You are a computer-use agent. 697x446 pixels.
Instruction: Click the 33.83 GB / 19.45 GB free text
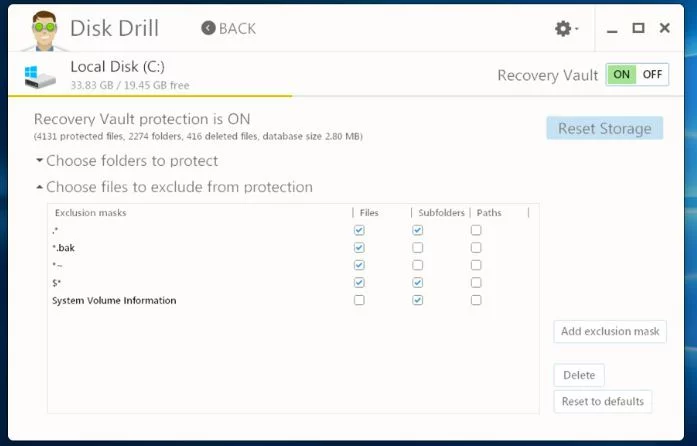pos(130,85)
